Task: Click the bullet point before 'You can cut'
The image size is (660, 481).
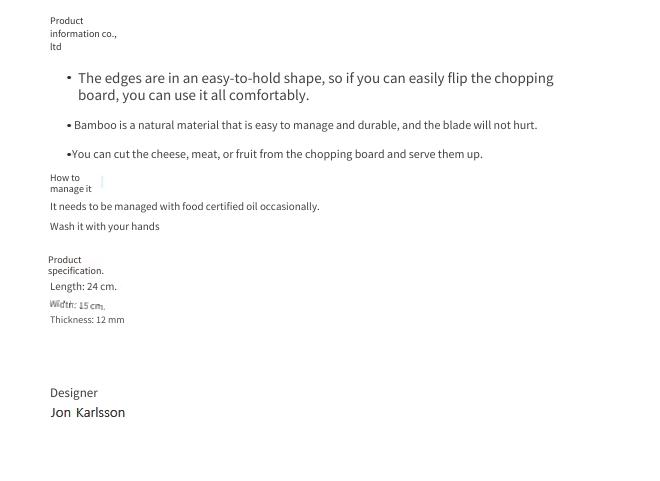Action: point(69,155)
